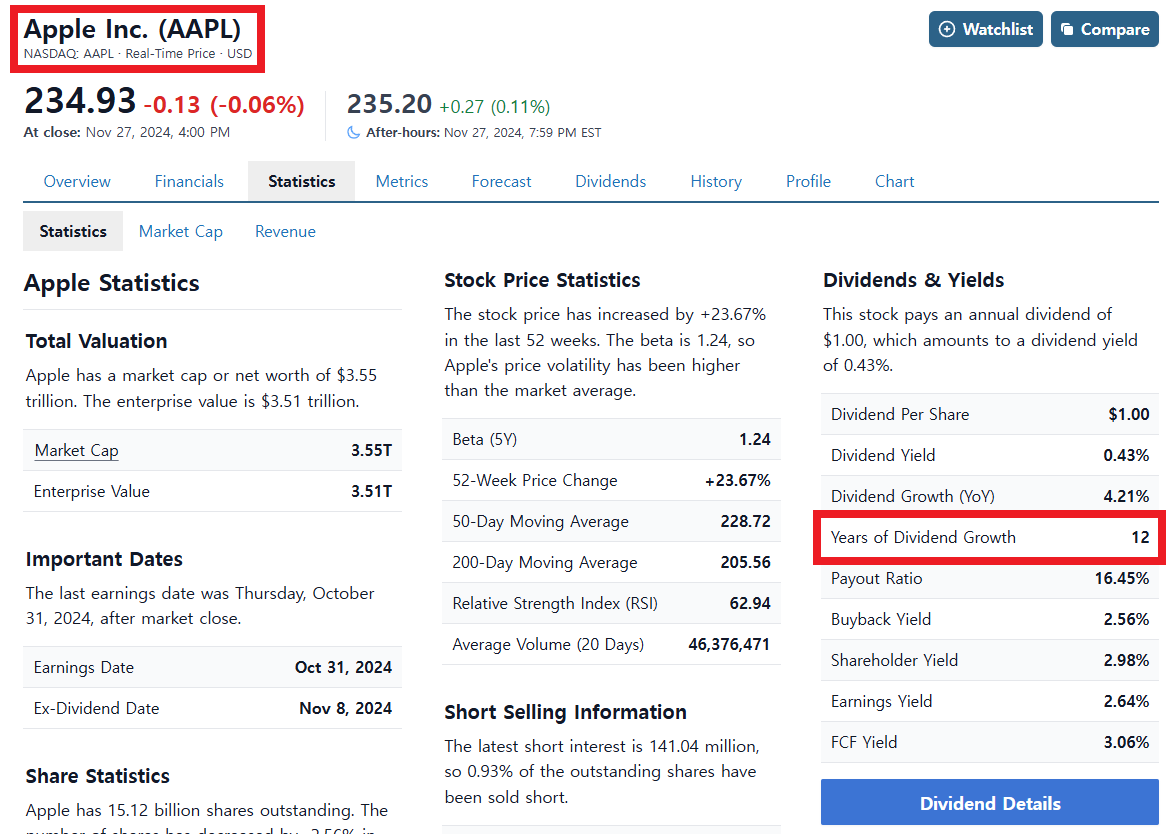Click the Apple Inc. (AAPL) heading

pos(132,29)
